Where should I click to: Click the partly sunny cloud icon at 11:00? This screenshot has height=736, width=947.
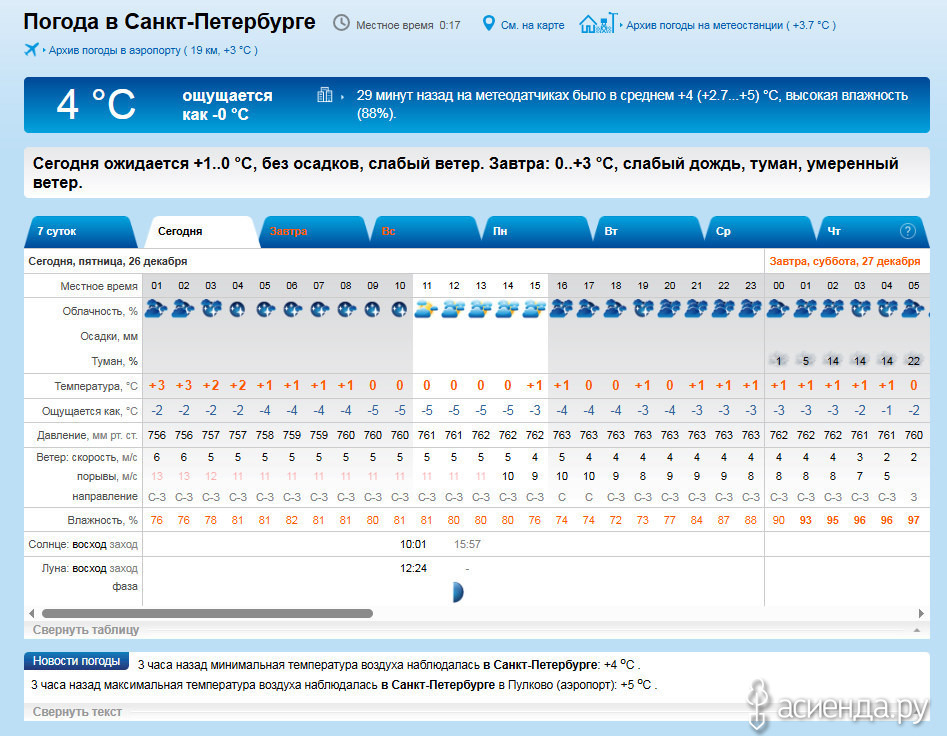coord(426,309)
